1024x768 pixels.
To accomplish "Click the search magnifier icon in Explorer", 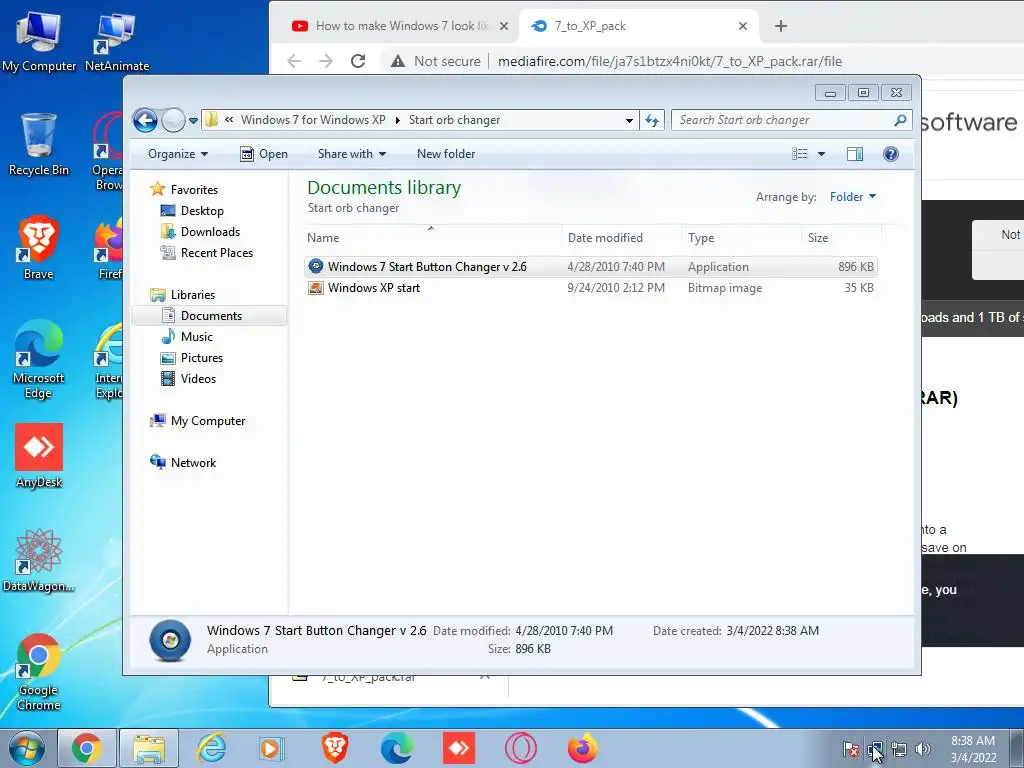I will (x=900, y=120).
